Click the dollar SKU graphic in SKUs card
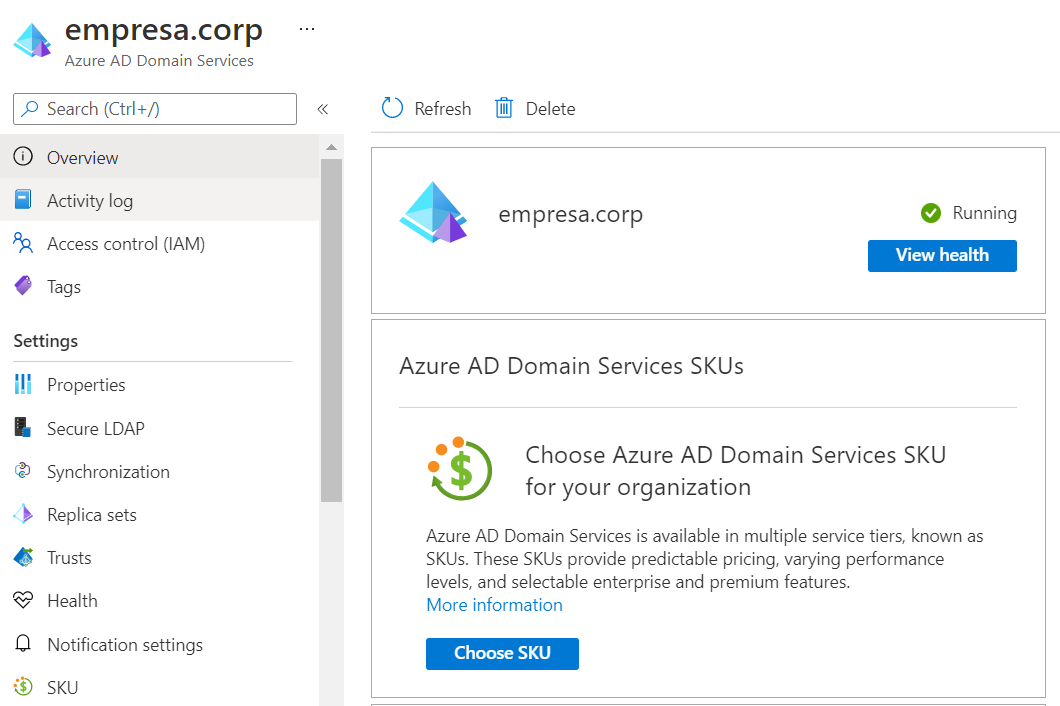Viewport: 1060px width, 706px height. (x=460, y=468)
